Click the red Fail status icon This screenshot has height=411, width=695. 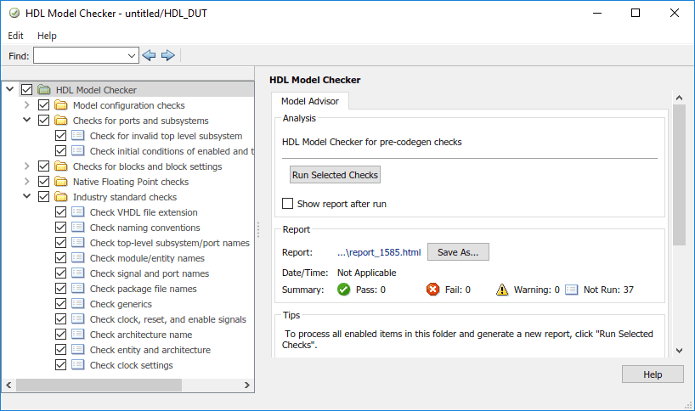433,290
